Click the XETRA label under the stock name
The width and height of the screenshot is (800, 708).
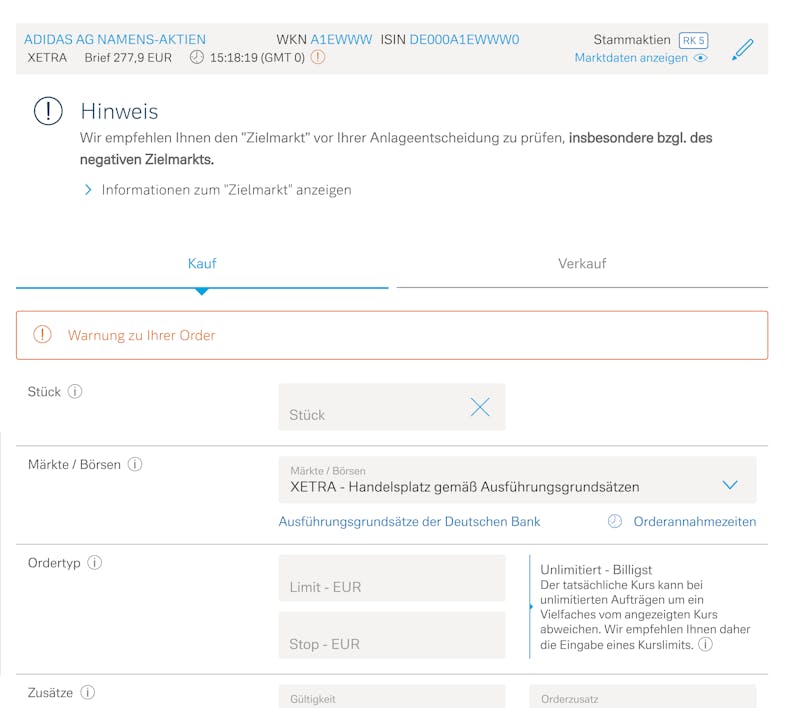click(47, 58)
